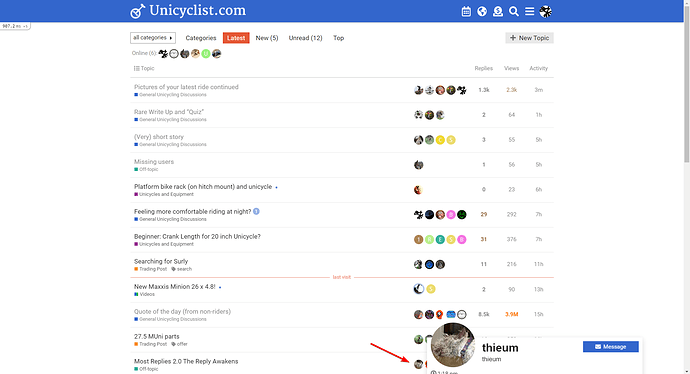Click '13h' activity time for New Maxxis Minion

point(539,289)
